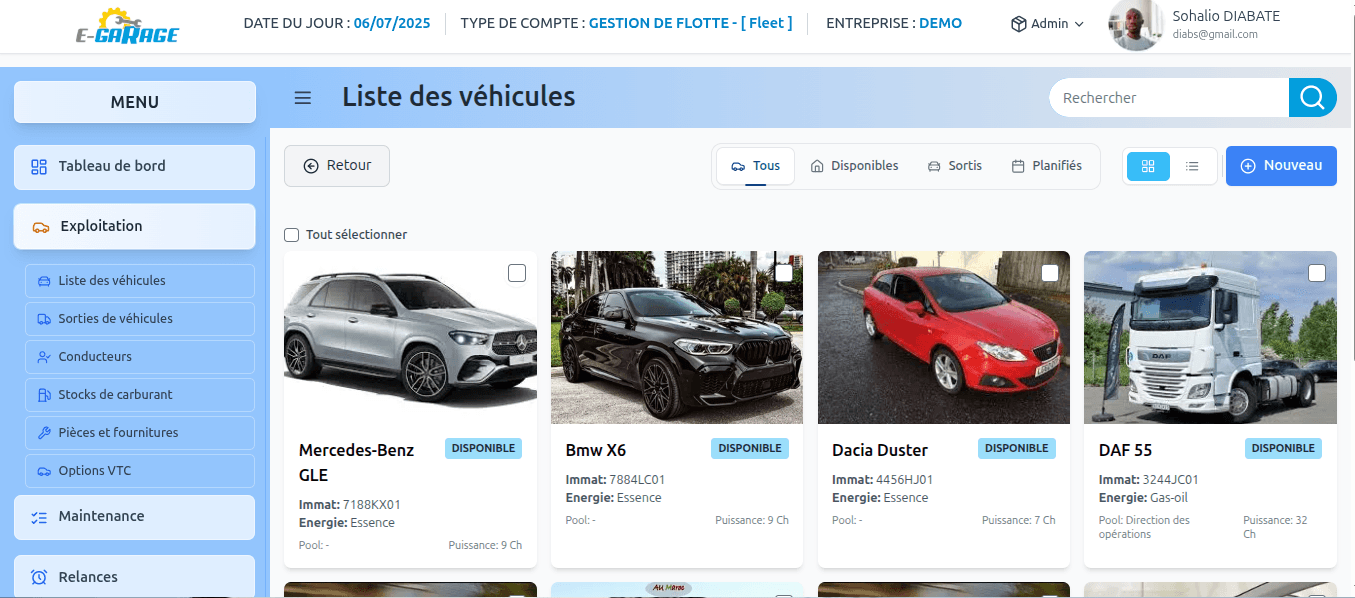
Task: Click the Conducteurs person icon
Action: (44, 357)
